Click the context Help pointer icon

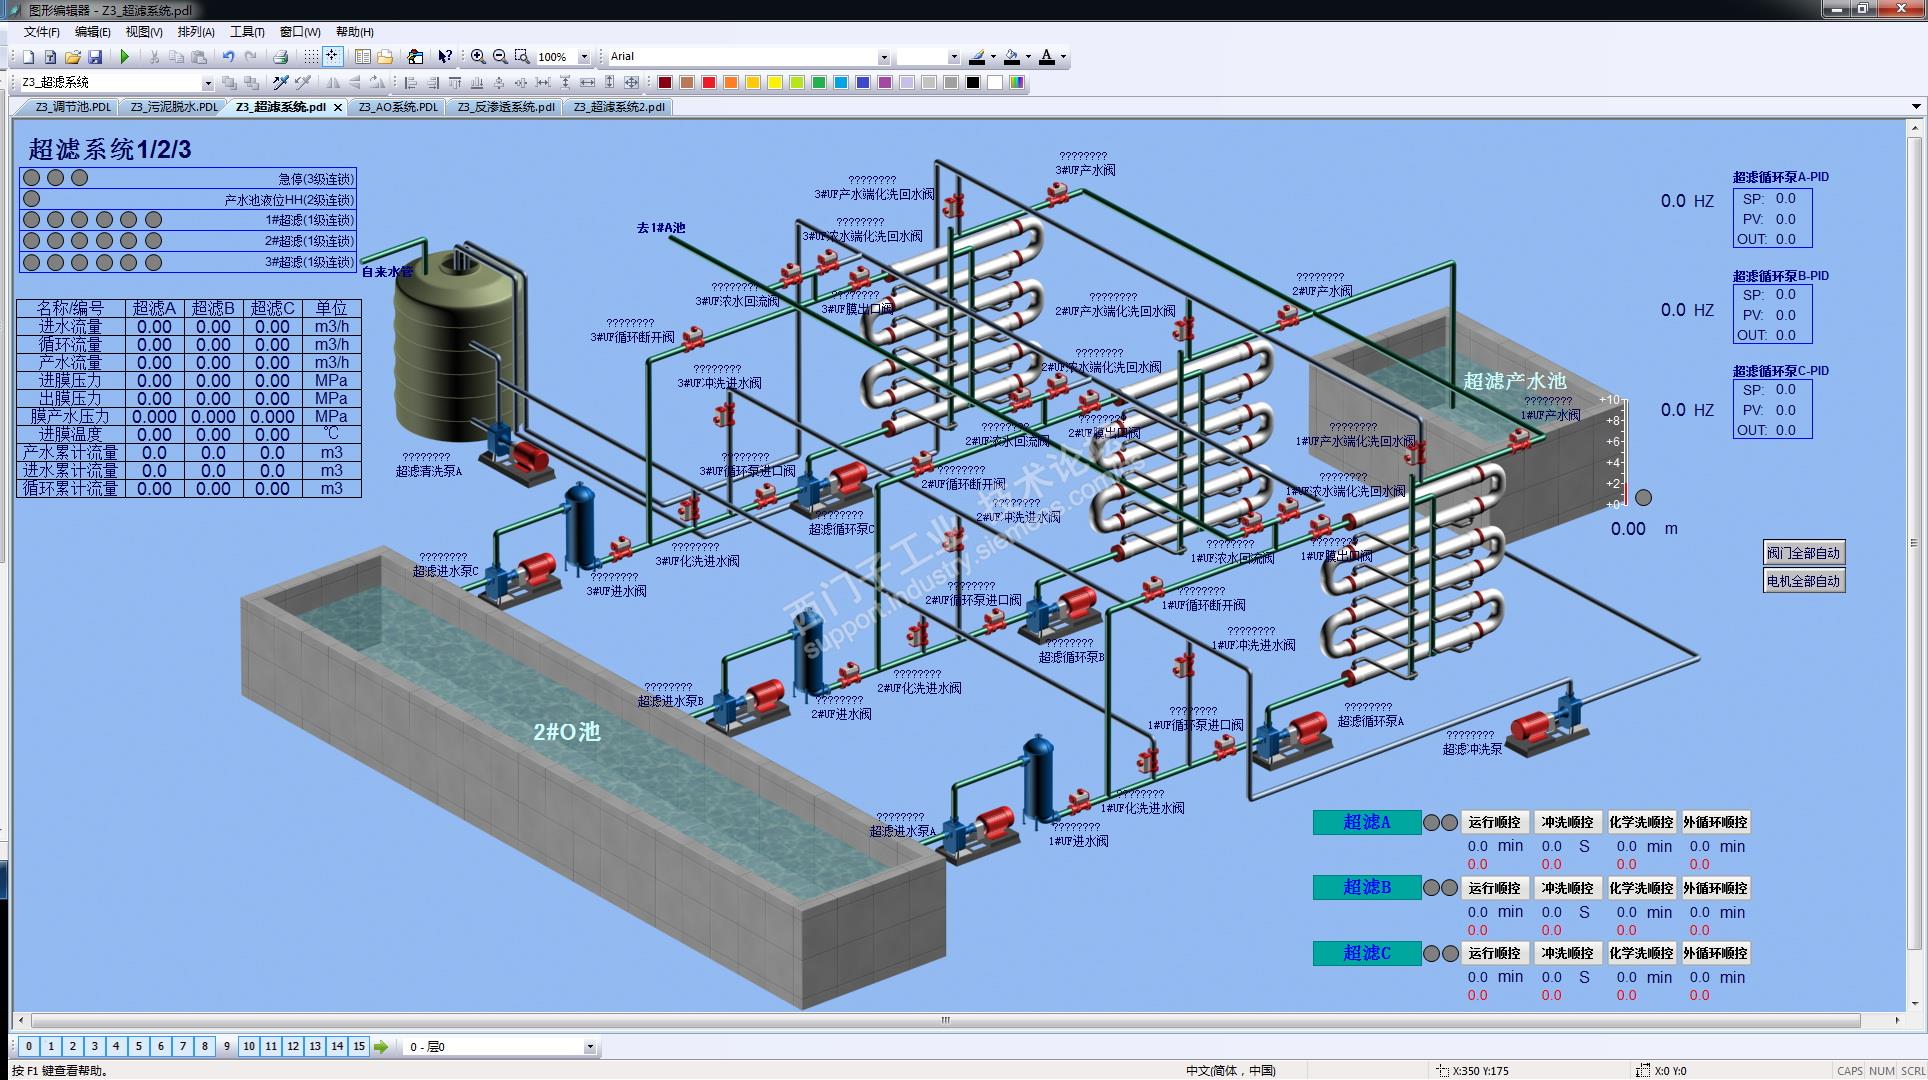[445, 57]
